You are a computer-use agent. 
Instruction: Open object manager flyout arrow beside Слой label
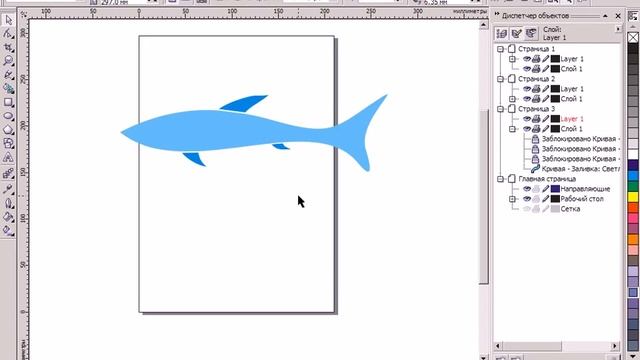point(618,29)
